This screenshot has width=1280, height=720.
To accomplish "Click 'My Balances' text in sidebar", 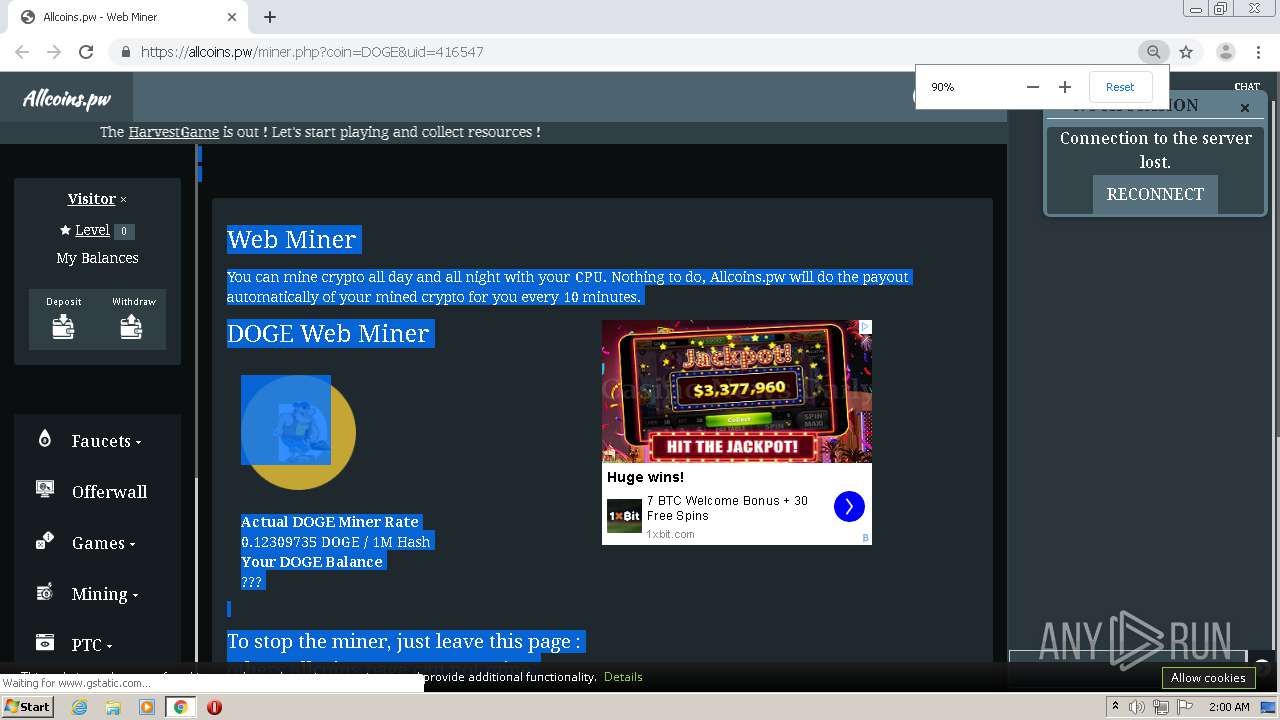I will [97, 258].
